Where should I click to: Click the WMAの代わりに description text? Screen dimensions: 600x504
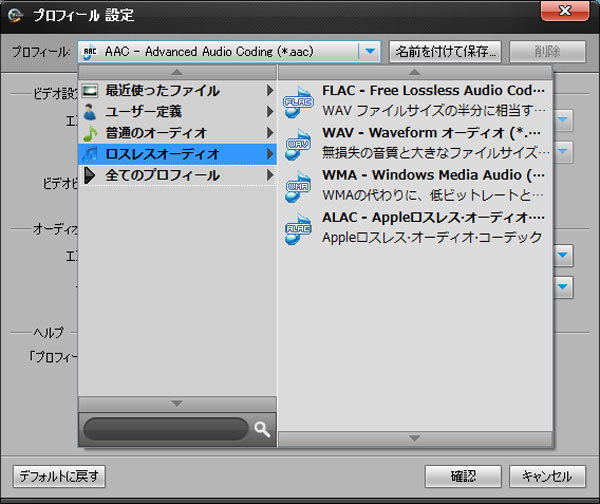433,196
